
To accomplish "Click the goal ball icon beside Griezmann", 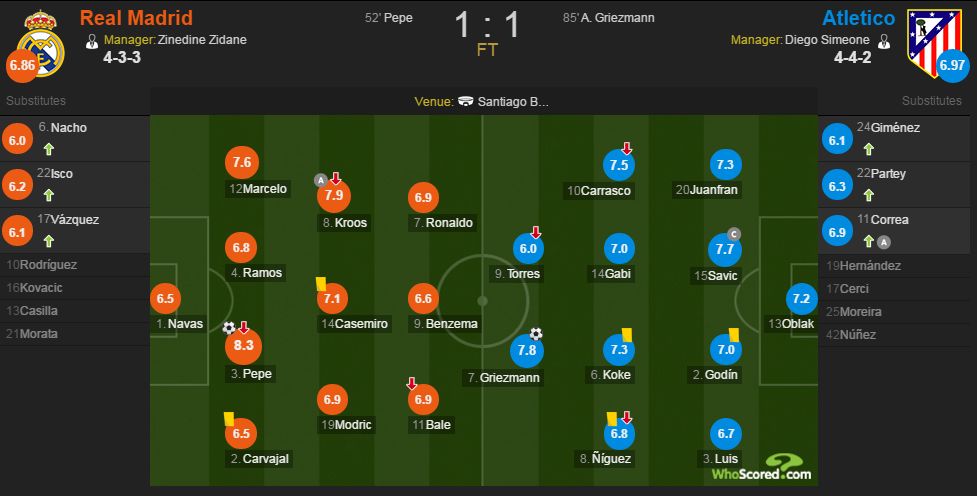I will (x=536, y=334).
